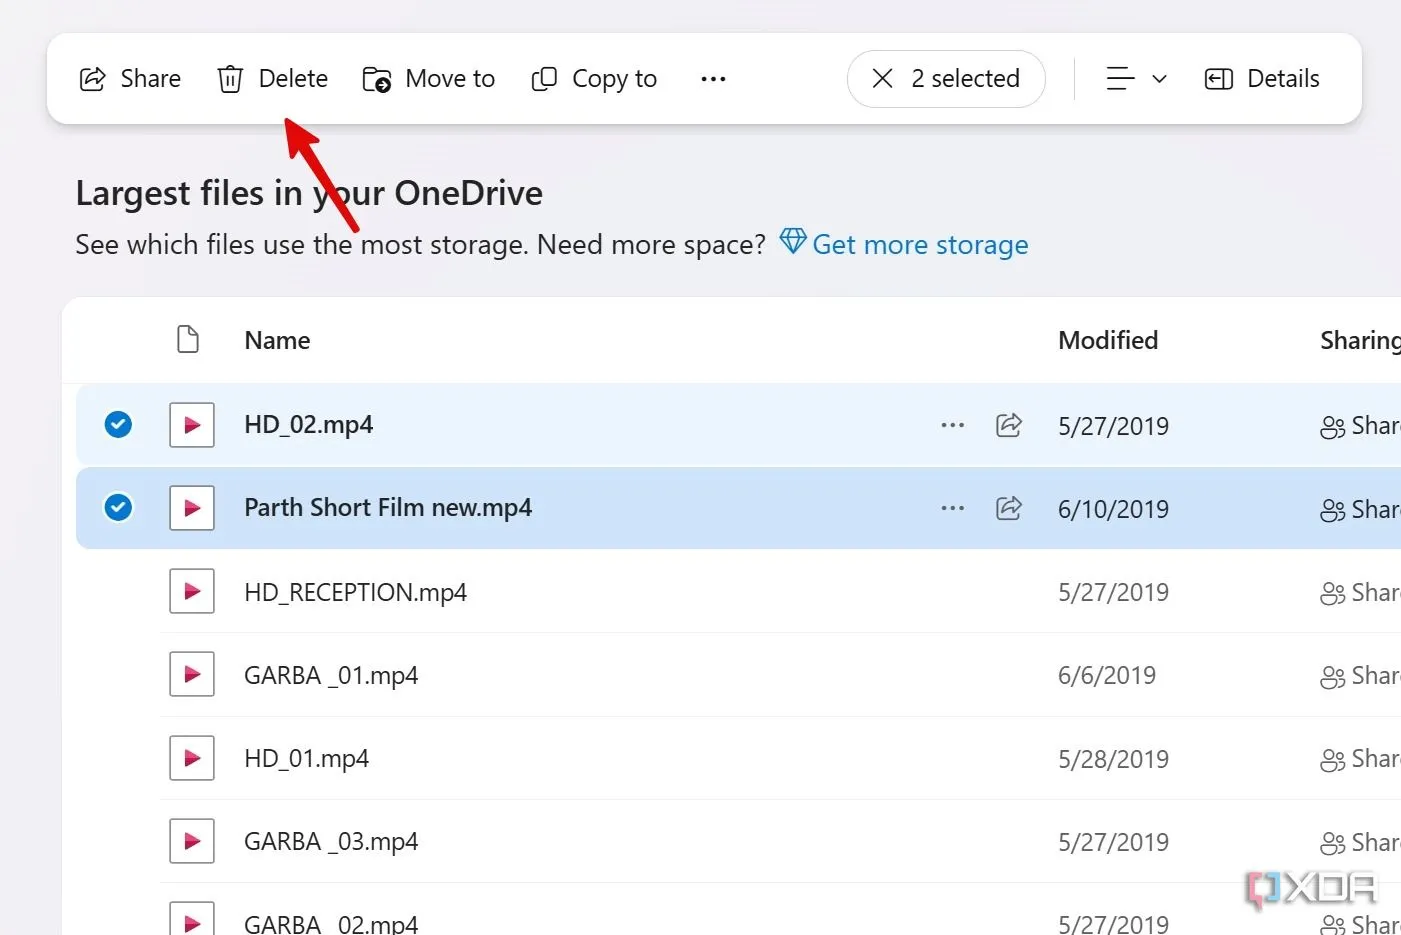
Task: Open file name HD_01.mp4
Action: (306, 759)
